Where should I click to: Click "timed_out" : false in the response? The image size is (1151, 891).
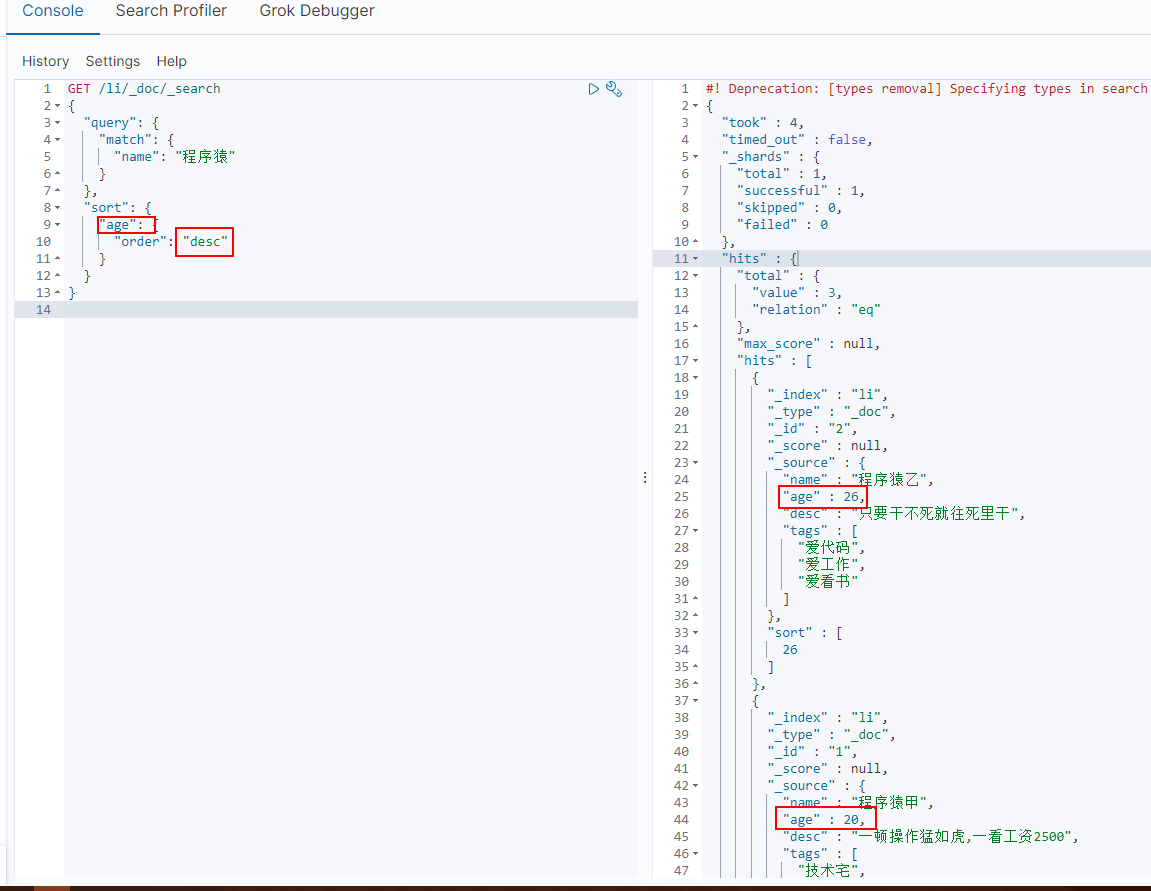tap(796, 139)
